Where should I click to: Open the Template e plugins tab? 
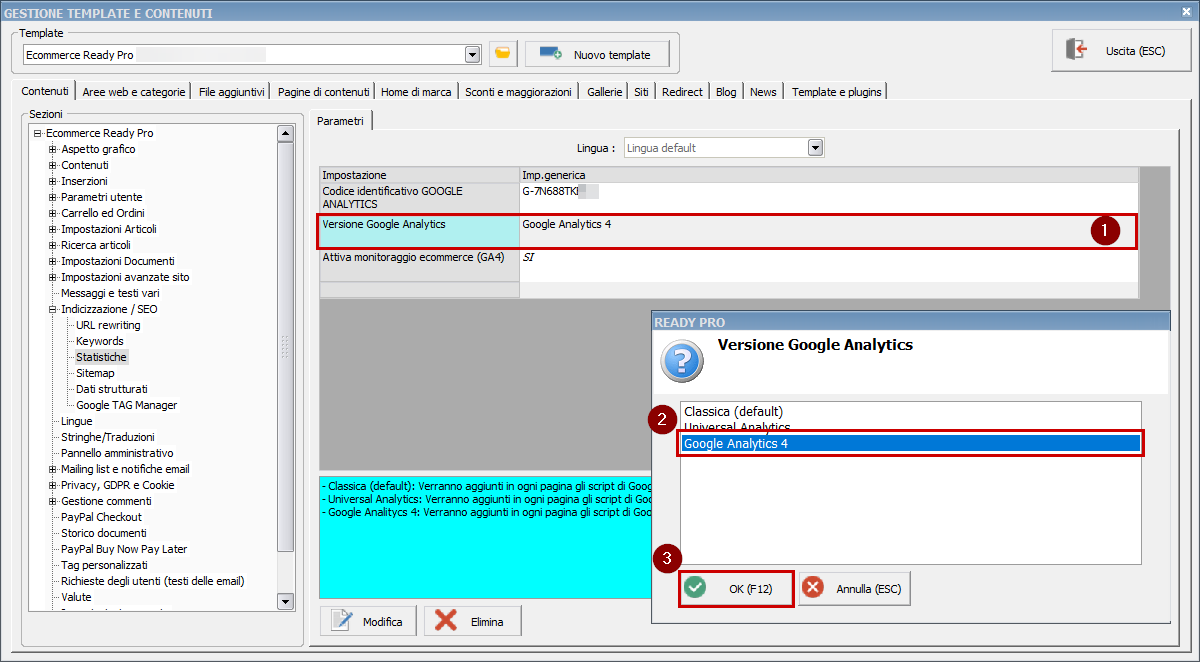click(836, 92)
